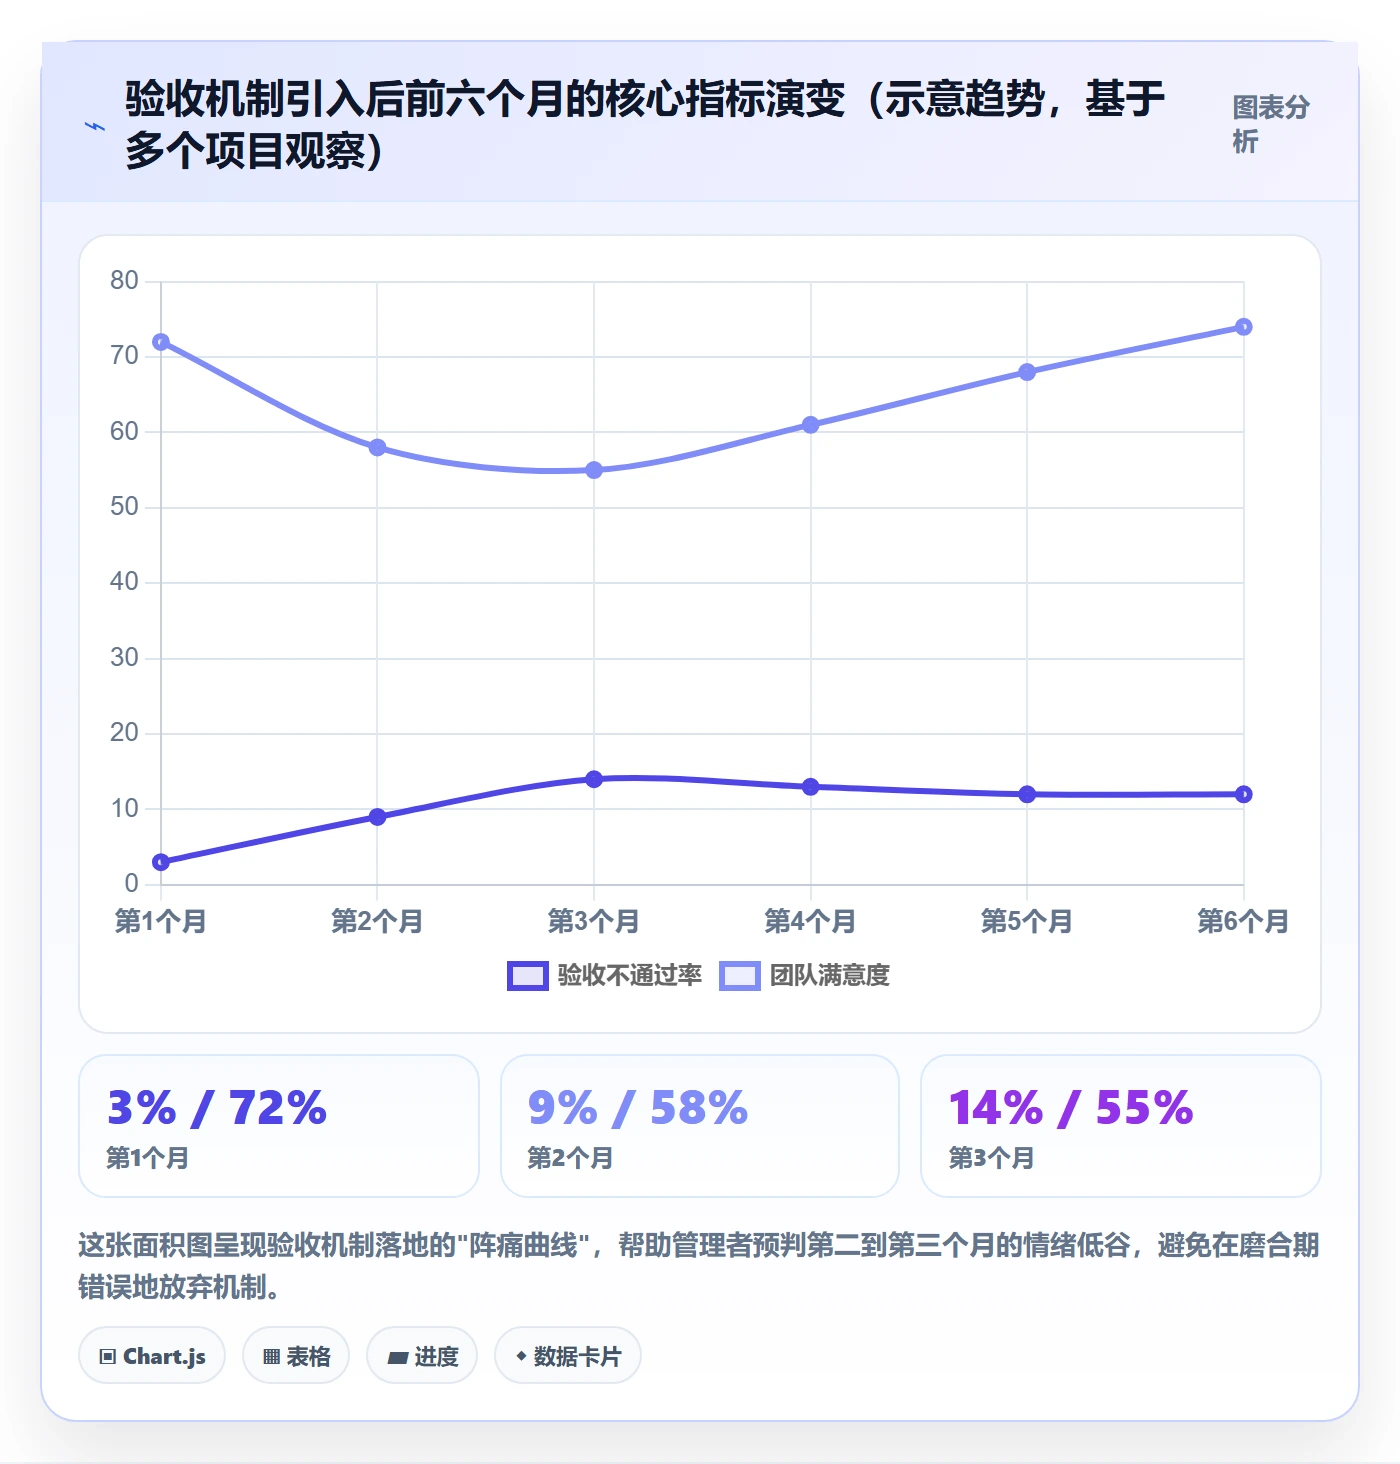This screenshot has width=1400, height=1464.
Task: Click 验收不通过率 data point at 第2个月
Action: (377, 817)
